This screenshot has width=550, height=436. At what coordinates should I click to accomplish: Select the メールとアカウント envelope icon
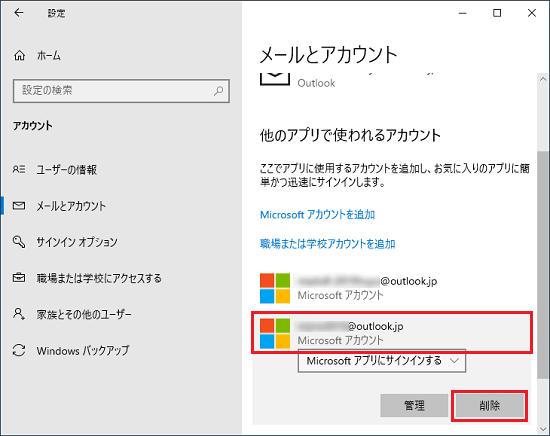(x=19, y=206)
